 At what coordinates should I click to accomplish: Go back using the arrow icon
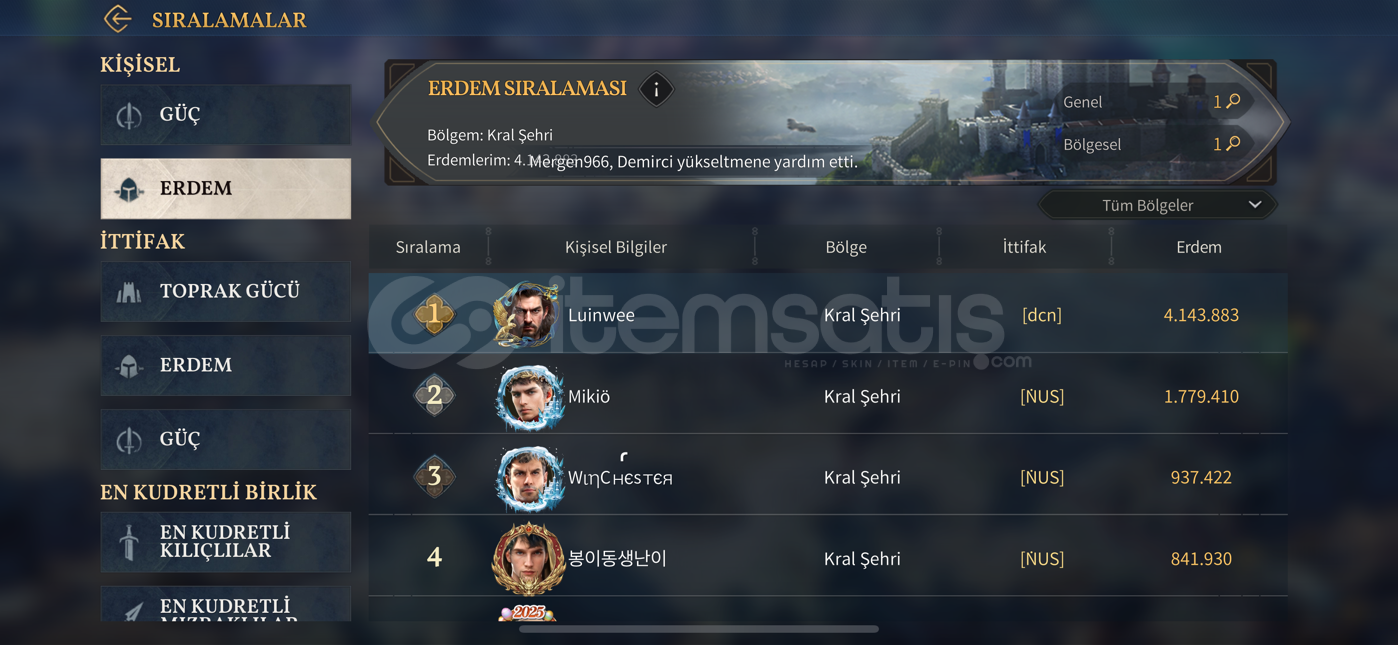coord(118,19)
